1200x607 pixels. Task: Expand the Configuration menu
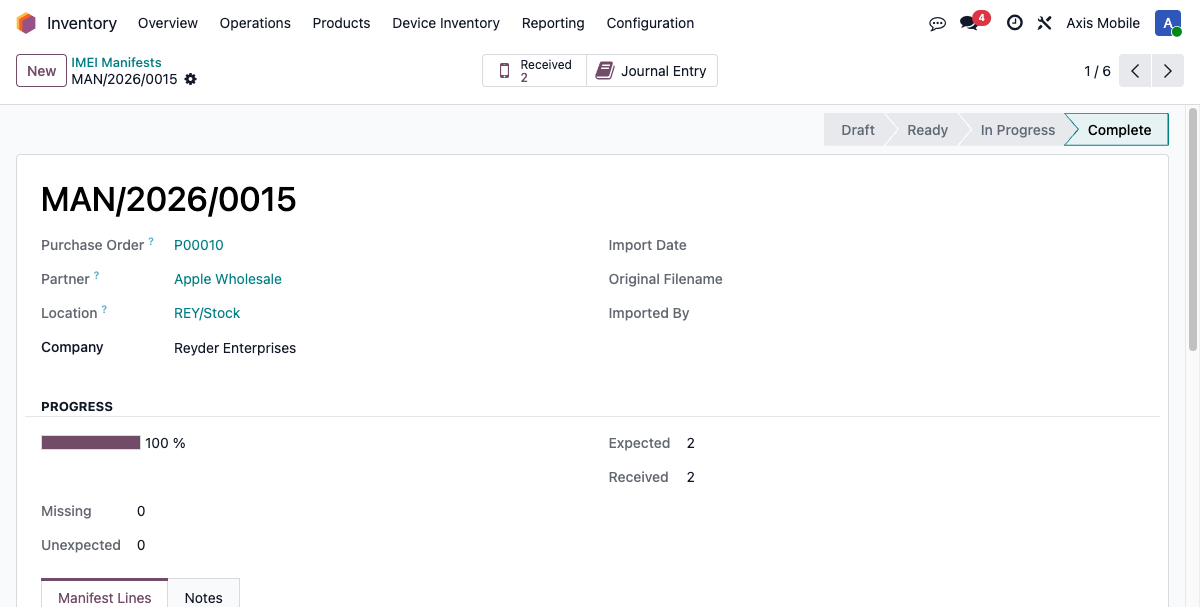click(650, 23)
